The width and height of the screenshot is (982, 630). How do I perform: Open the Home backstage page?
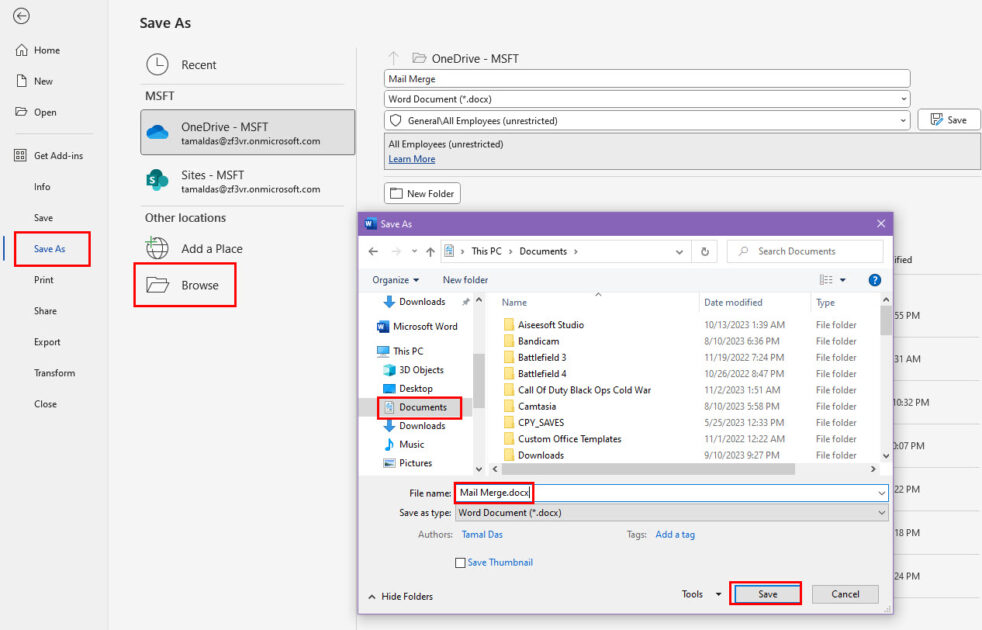[x=38, y=50]
